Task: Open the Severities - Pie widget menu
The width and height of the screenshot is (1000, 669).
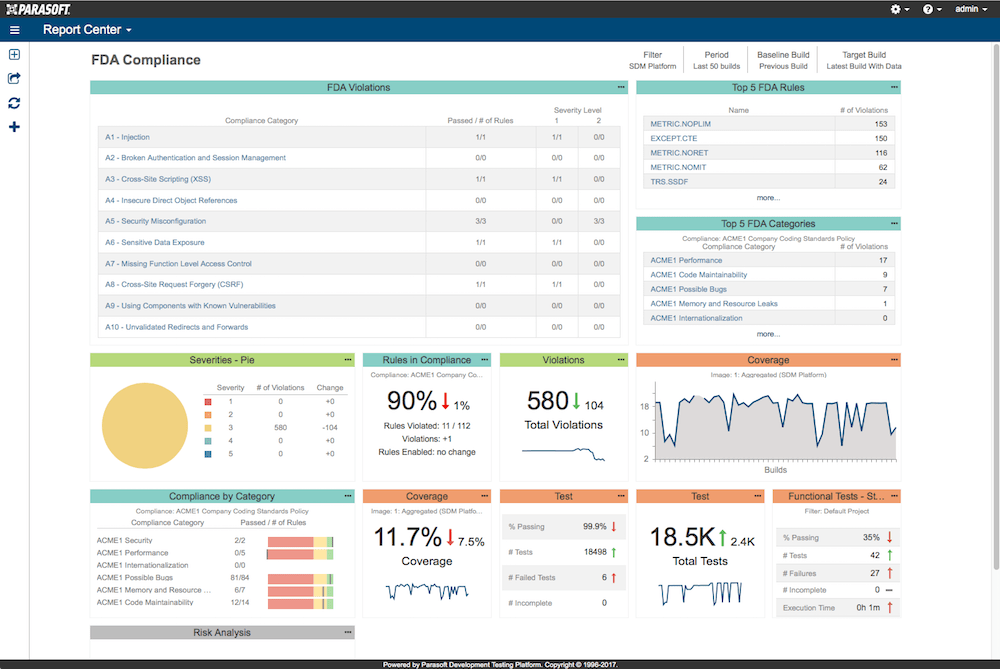Action: point(347,359)
